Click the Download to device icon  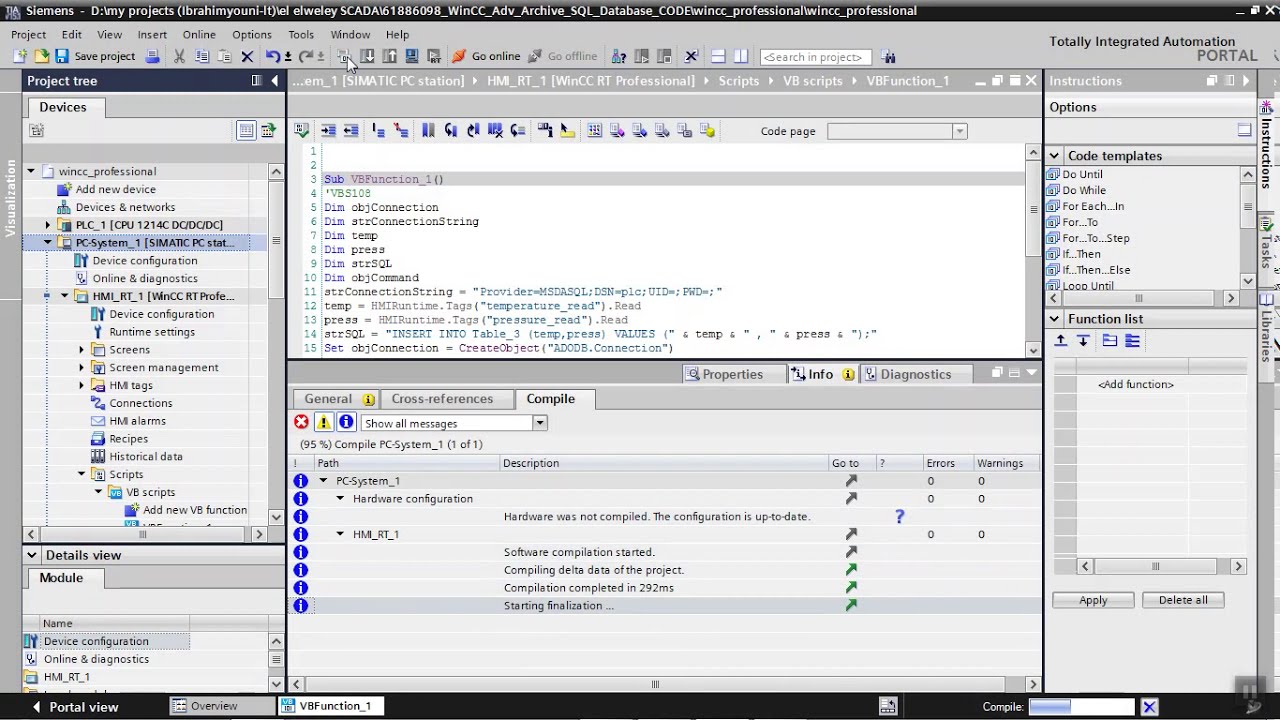367,56
